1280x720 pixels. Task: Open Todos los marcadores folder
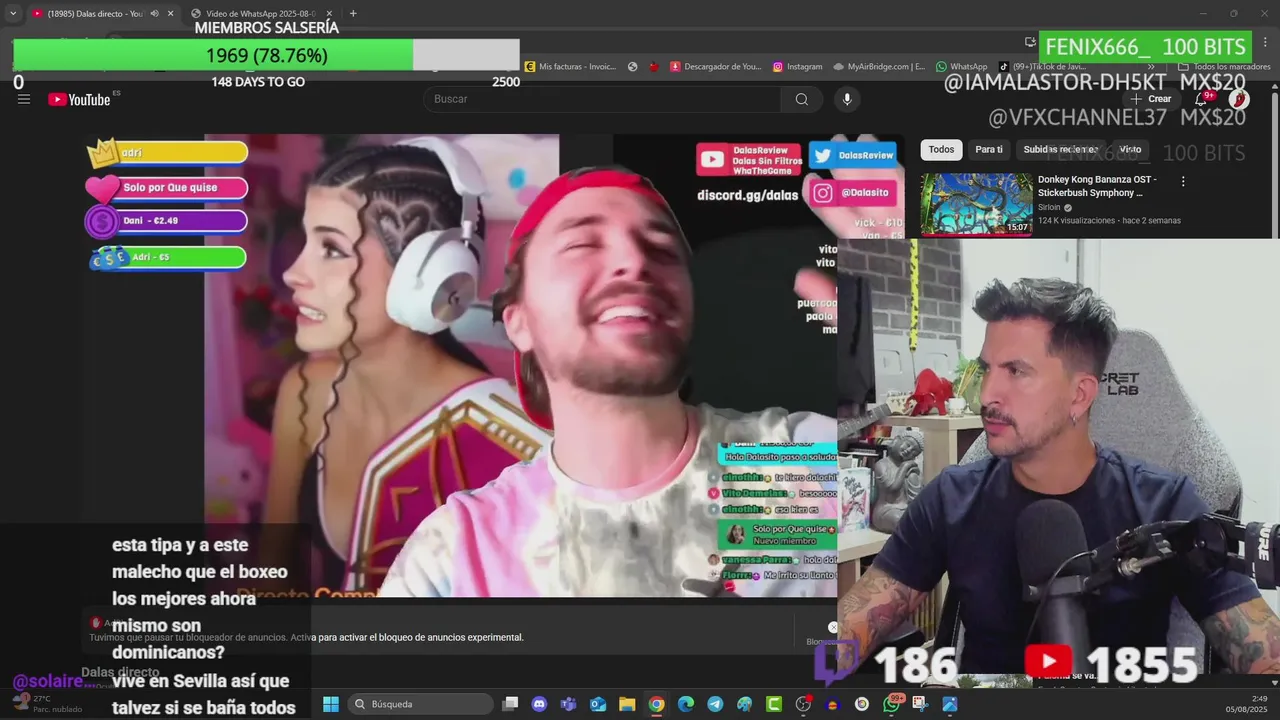1225,67
